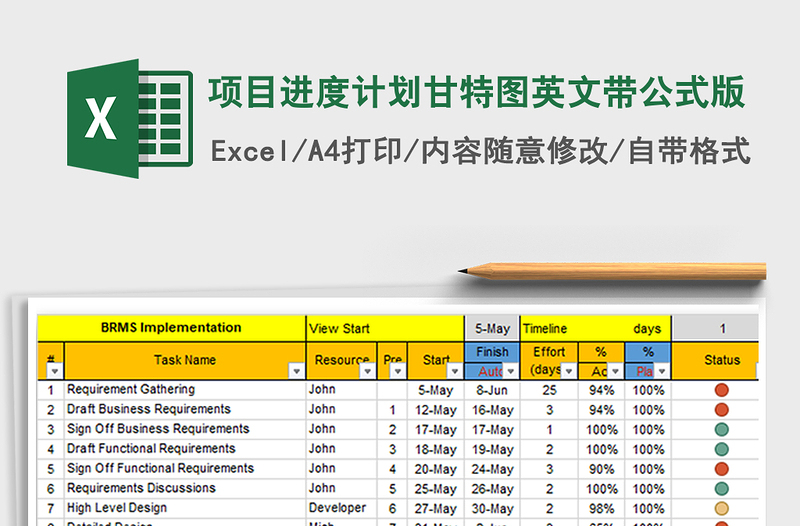The height and width of the screenshot is (526, 800).
Task: Expand the Start column filter arrow
Action: pos(455,371)
